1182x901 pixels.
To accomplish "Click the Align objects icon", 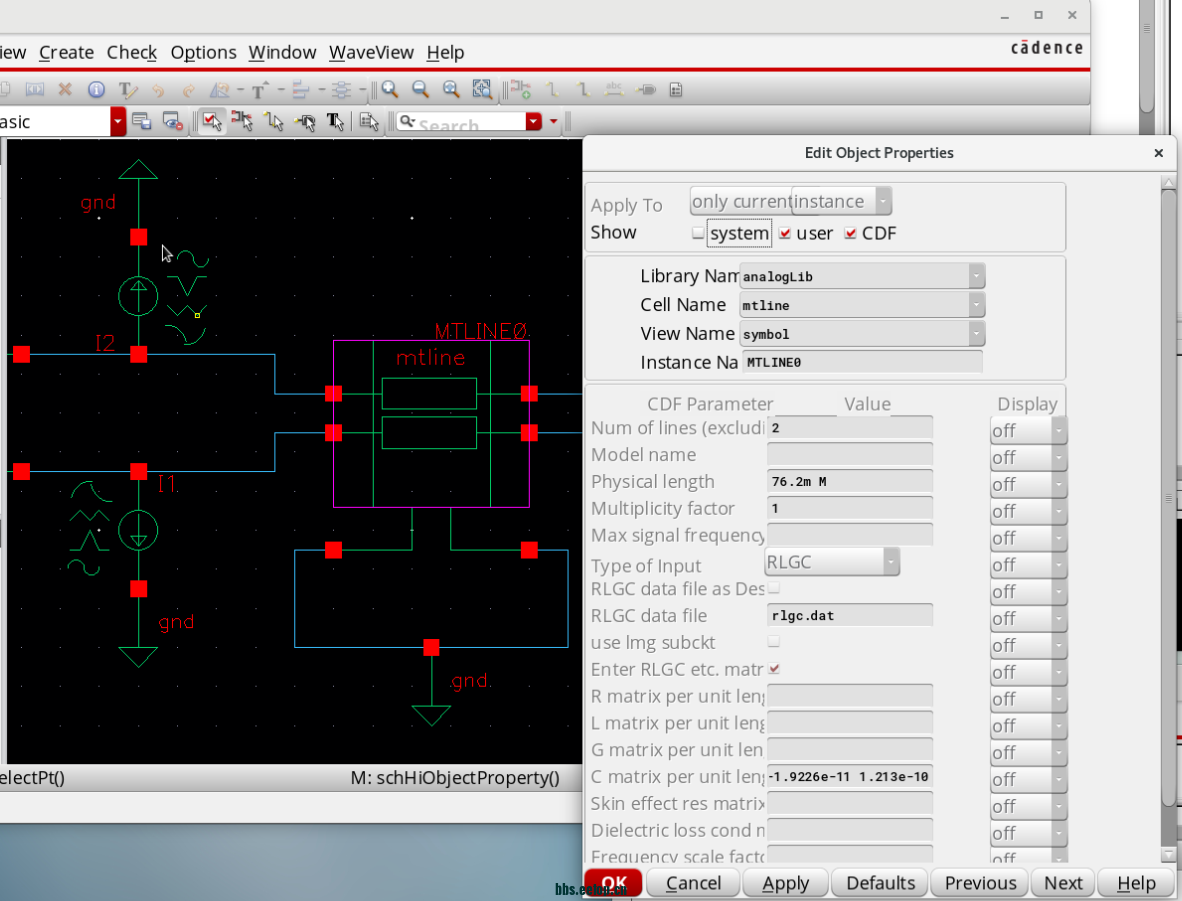I will [301, 90].
